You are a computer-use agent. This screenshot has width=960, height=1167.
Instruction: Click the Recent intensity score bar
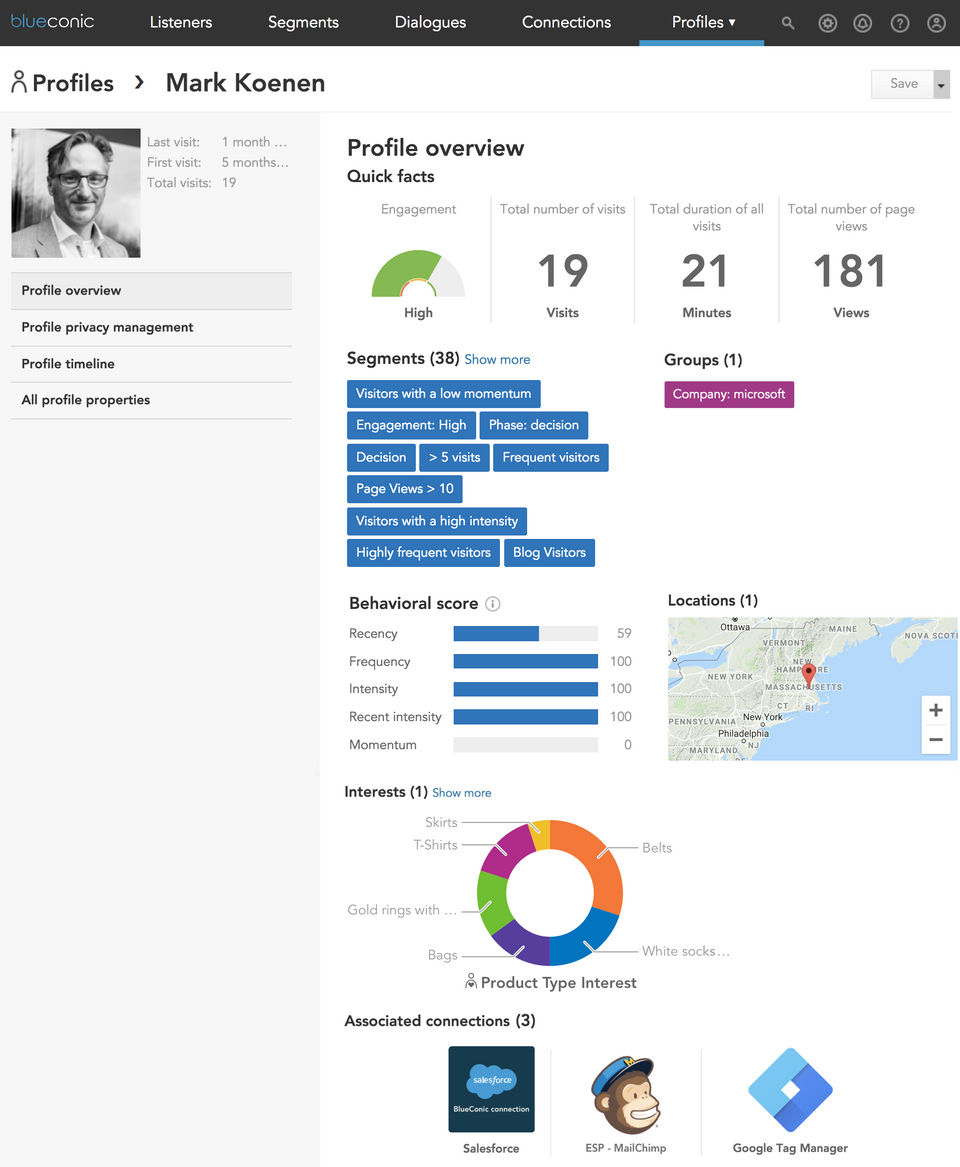(x=525, y=717)
